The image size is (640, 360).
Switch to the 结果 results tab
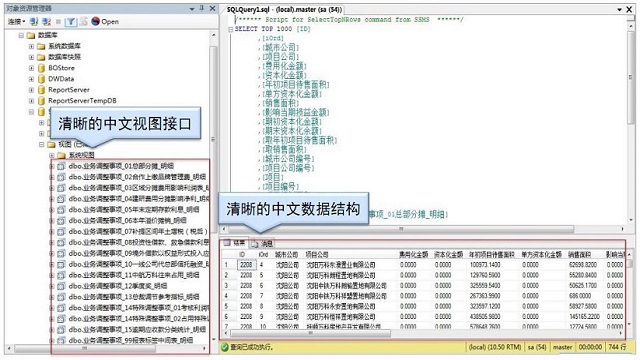[235, 243]
